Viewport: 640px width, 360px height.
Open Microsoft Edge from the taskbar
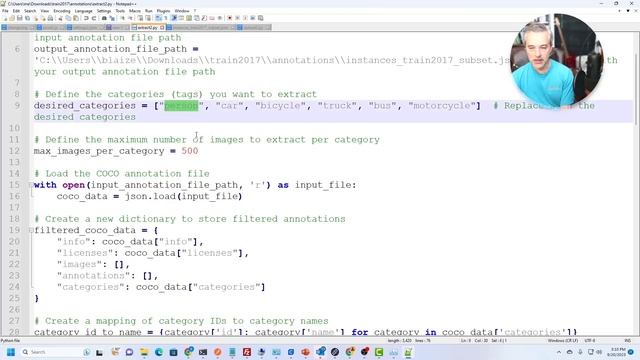pyautogui.click(x=159, y=352)
